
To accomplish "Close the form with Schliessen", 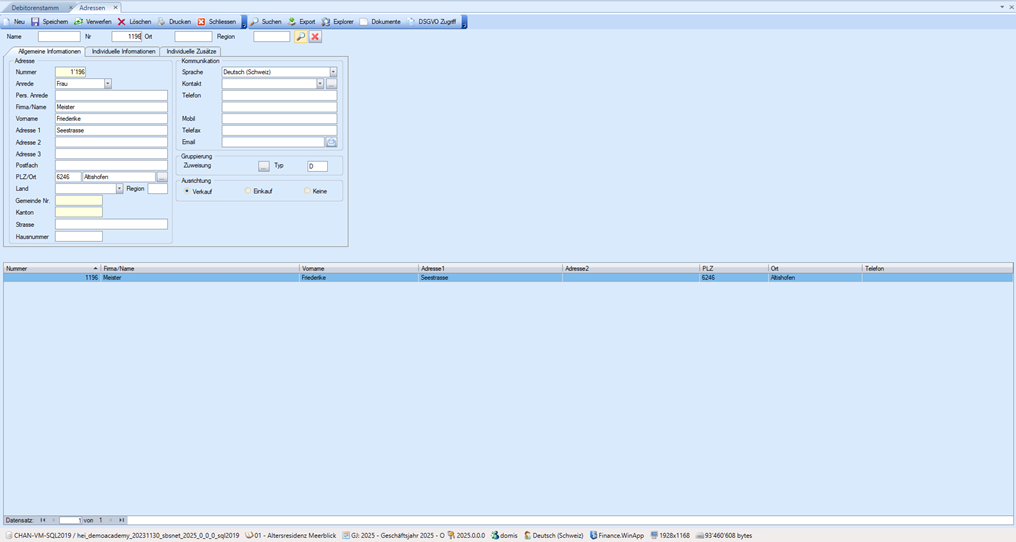I will pyautogui.click(x=216, y=21).
